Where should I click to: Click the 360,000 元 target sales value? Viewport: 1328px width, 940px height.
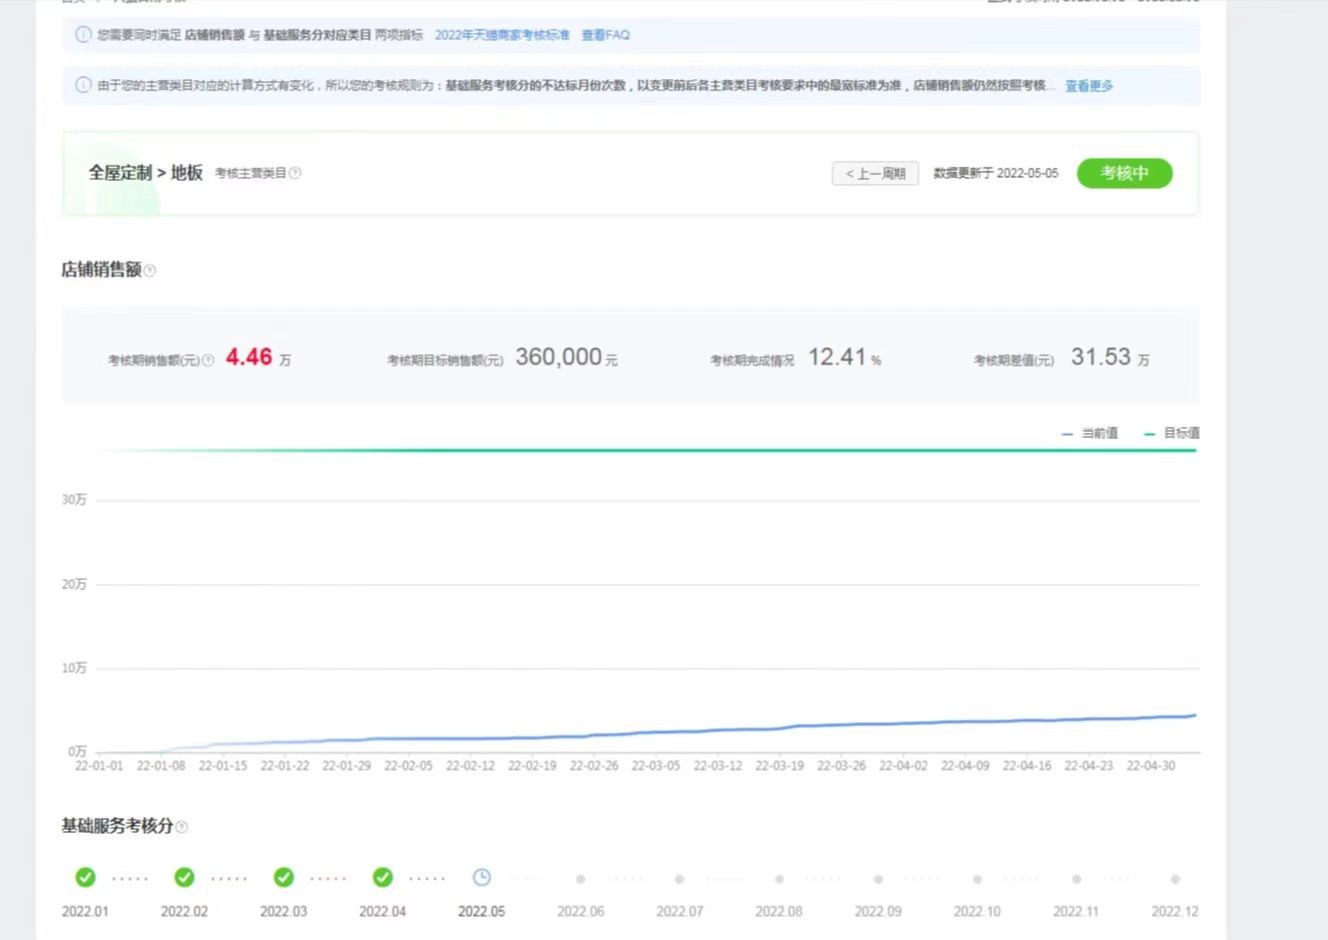(566, 357)
